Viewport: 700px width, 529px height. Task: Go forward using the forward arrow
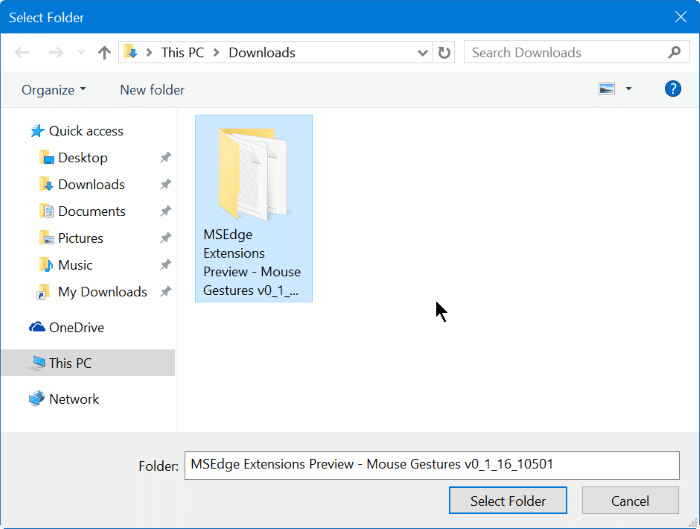click(x=55, y=53)
